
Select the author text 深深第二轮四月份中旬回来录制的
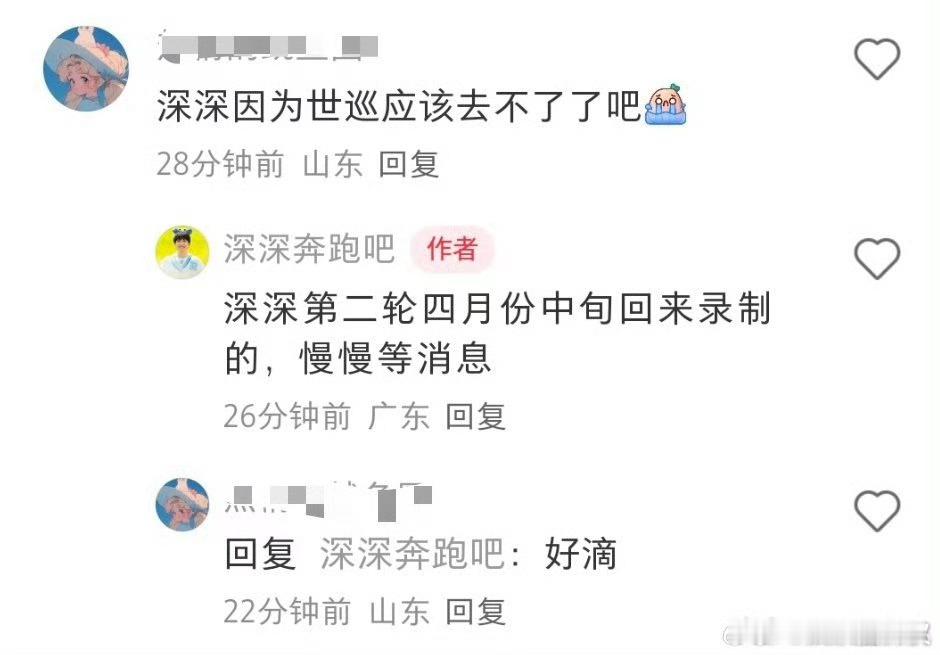click(x=497, y=333)
